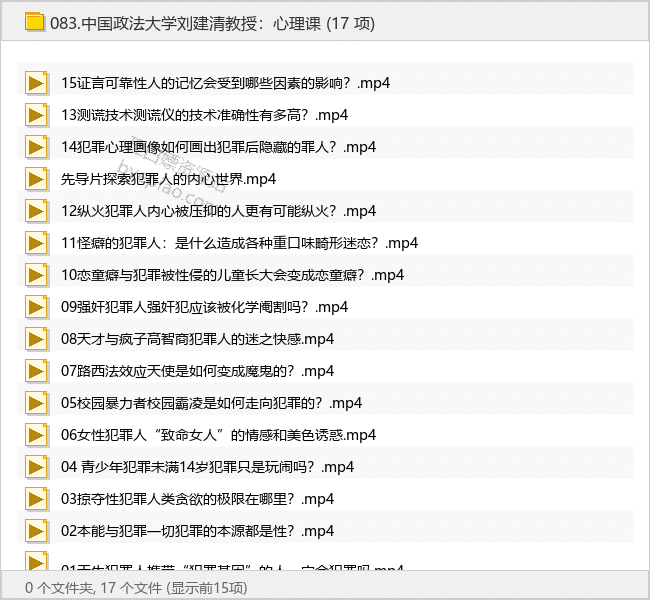The width and height of the screenshot is (650, 600).
Task: Click the video icon for 02本能与犯罪
Action: (x=36, y=531)
